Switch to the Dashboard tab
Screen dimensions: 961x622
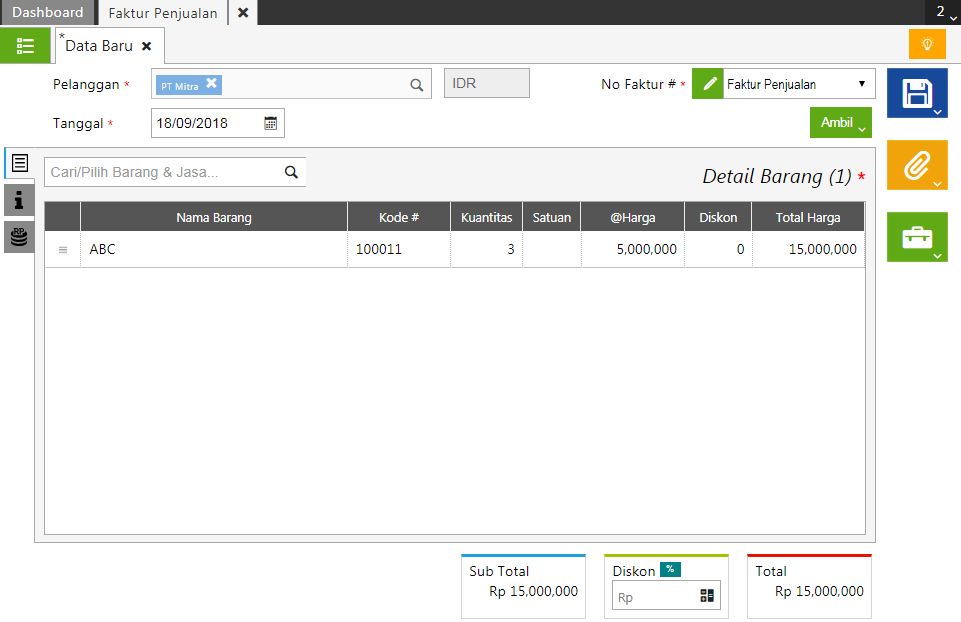(47, 13)
